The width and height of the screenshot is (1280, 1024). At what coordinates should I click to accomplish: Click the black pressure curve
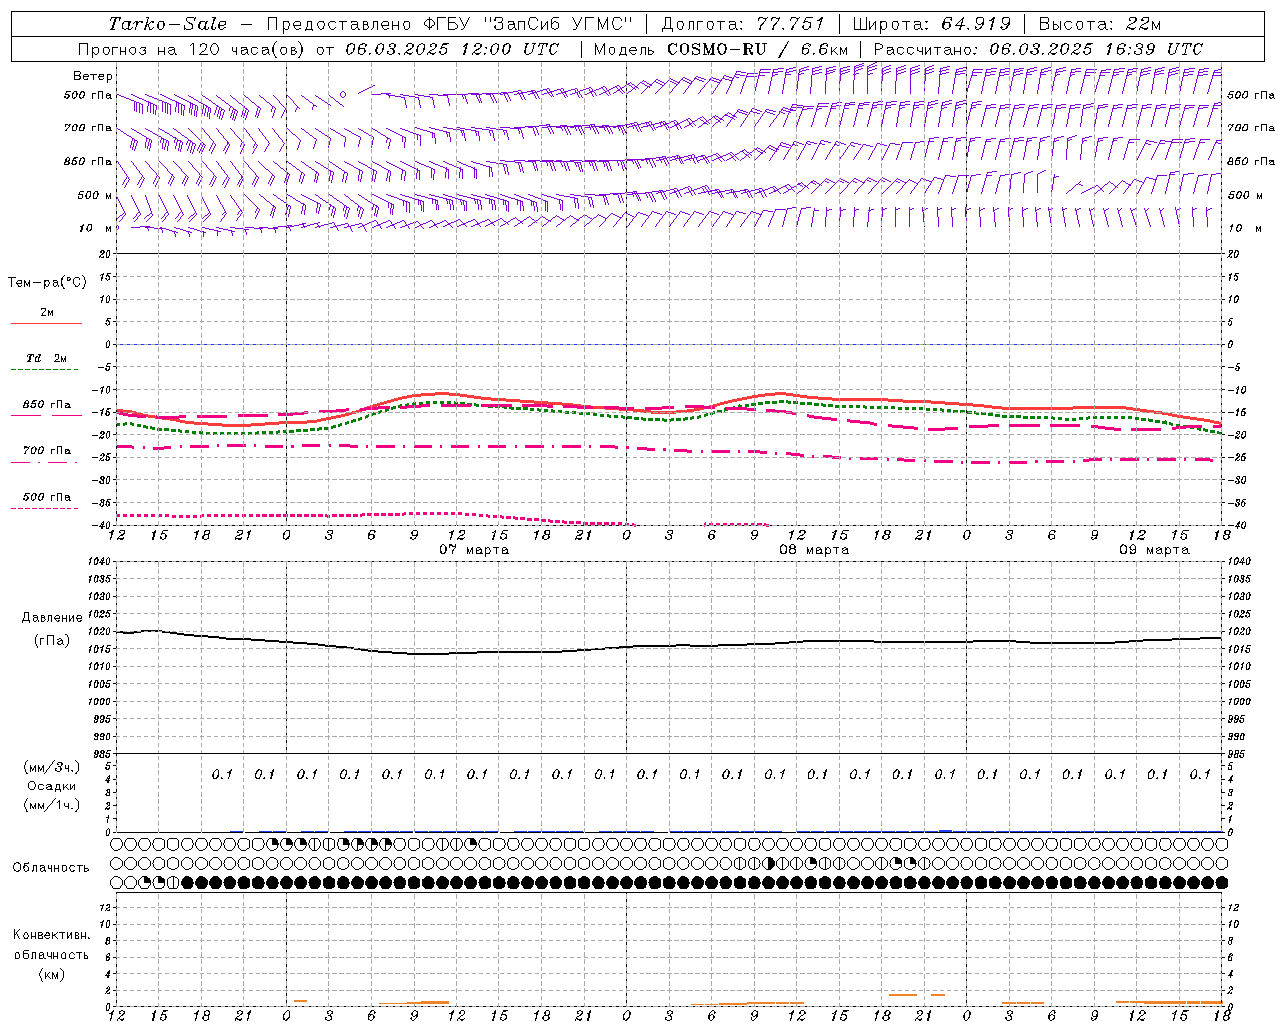pyautogui.click(x=670, y=645)
